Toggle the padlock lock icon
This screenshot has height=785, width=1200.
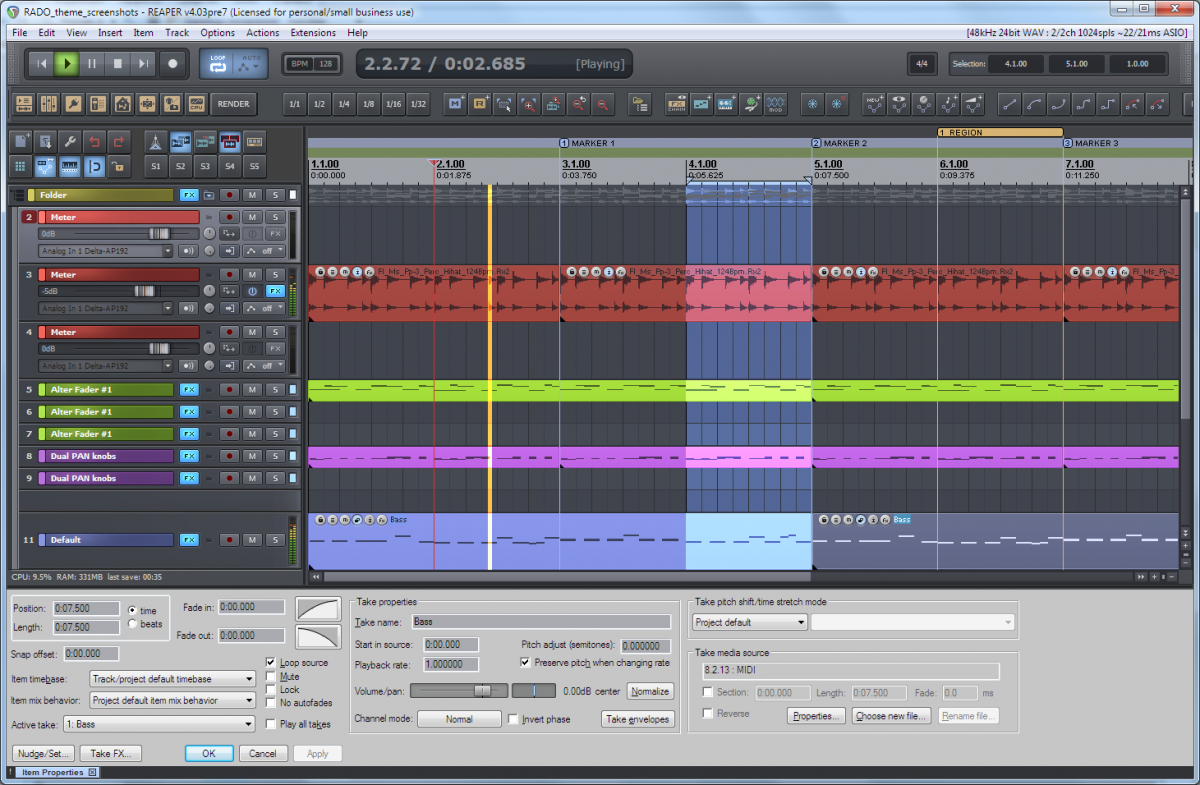(x=119, y=166)
